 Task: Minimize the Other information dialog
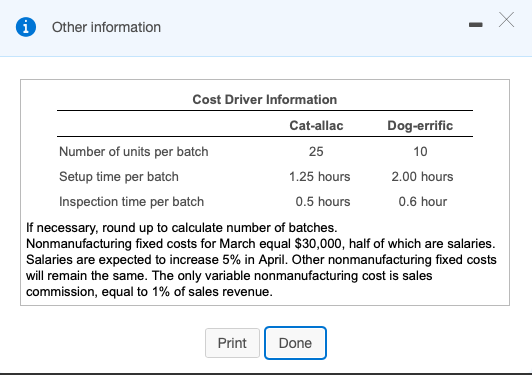click(x=475, y=24)
